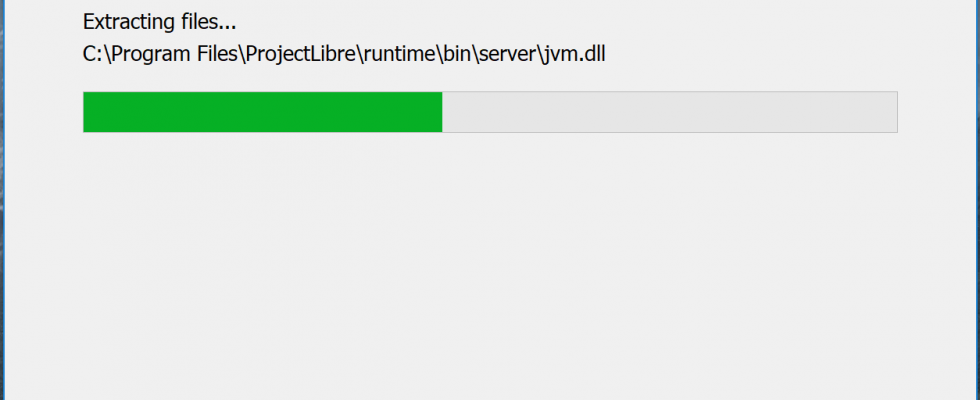Click the blank space between path and progress bar

tap(490, 79)
